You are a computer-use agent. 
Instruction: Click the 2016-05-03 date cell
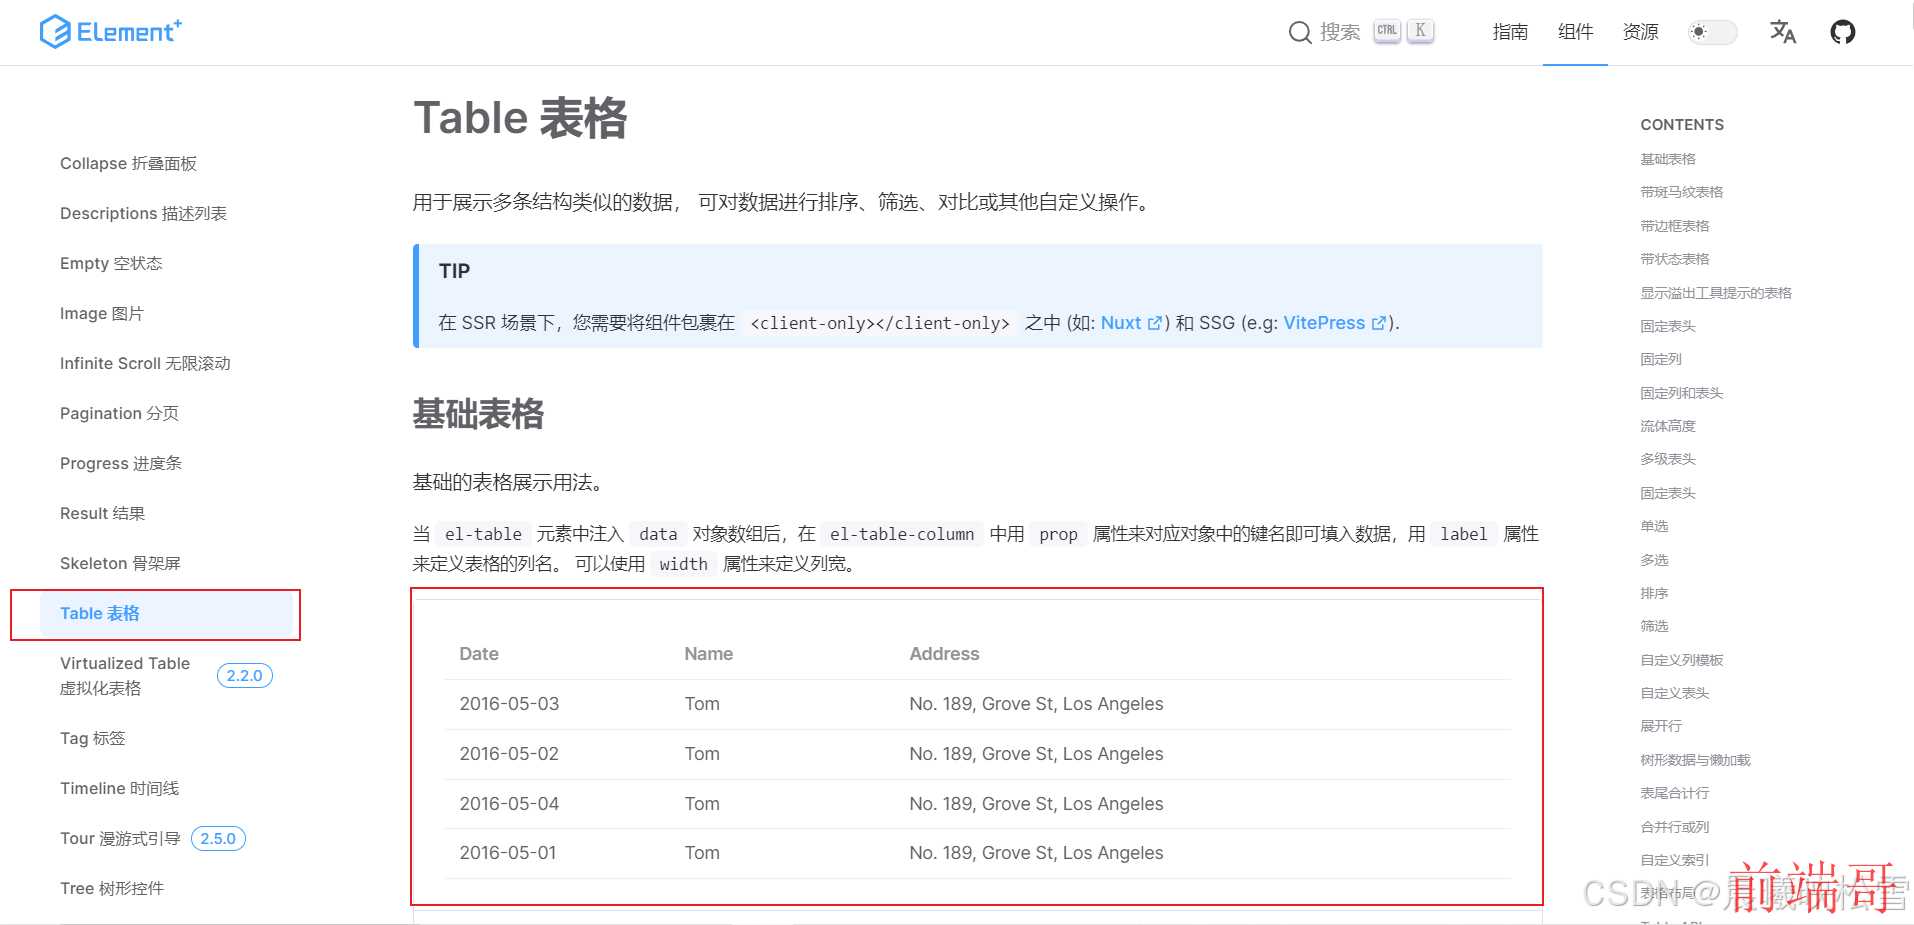pos(509,704)
